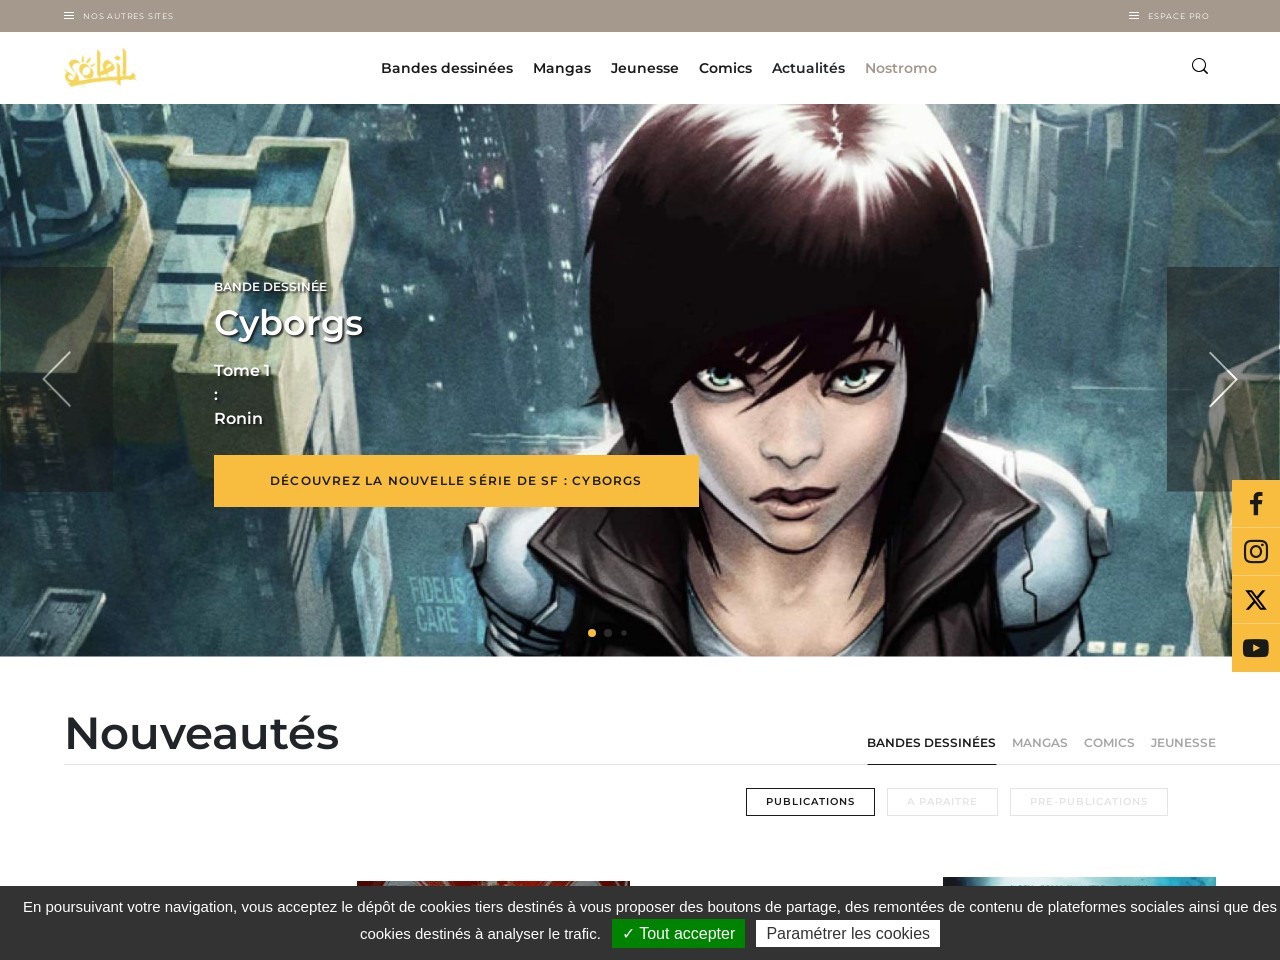Open Mangas navigation menu
1280x960 pixels.
(562, 68)
